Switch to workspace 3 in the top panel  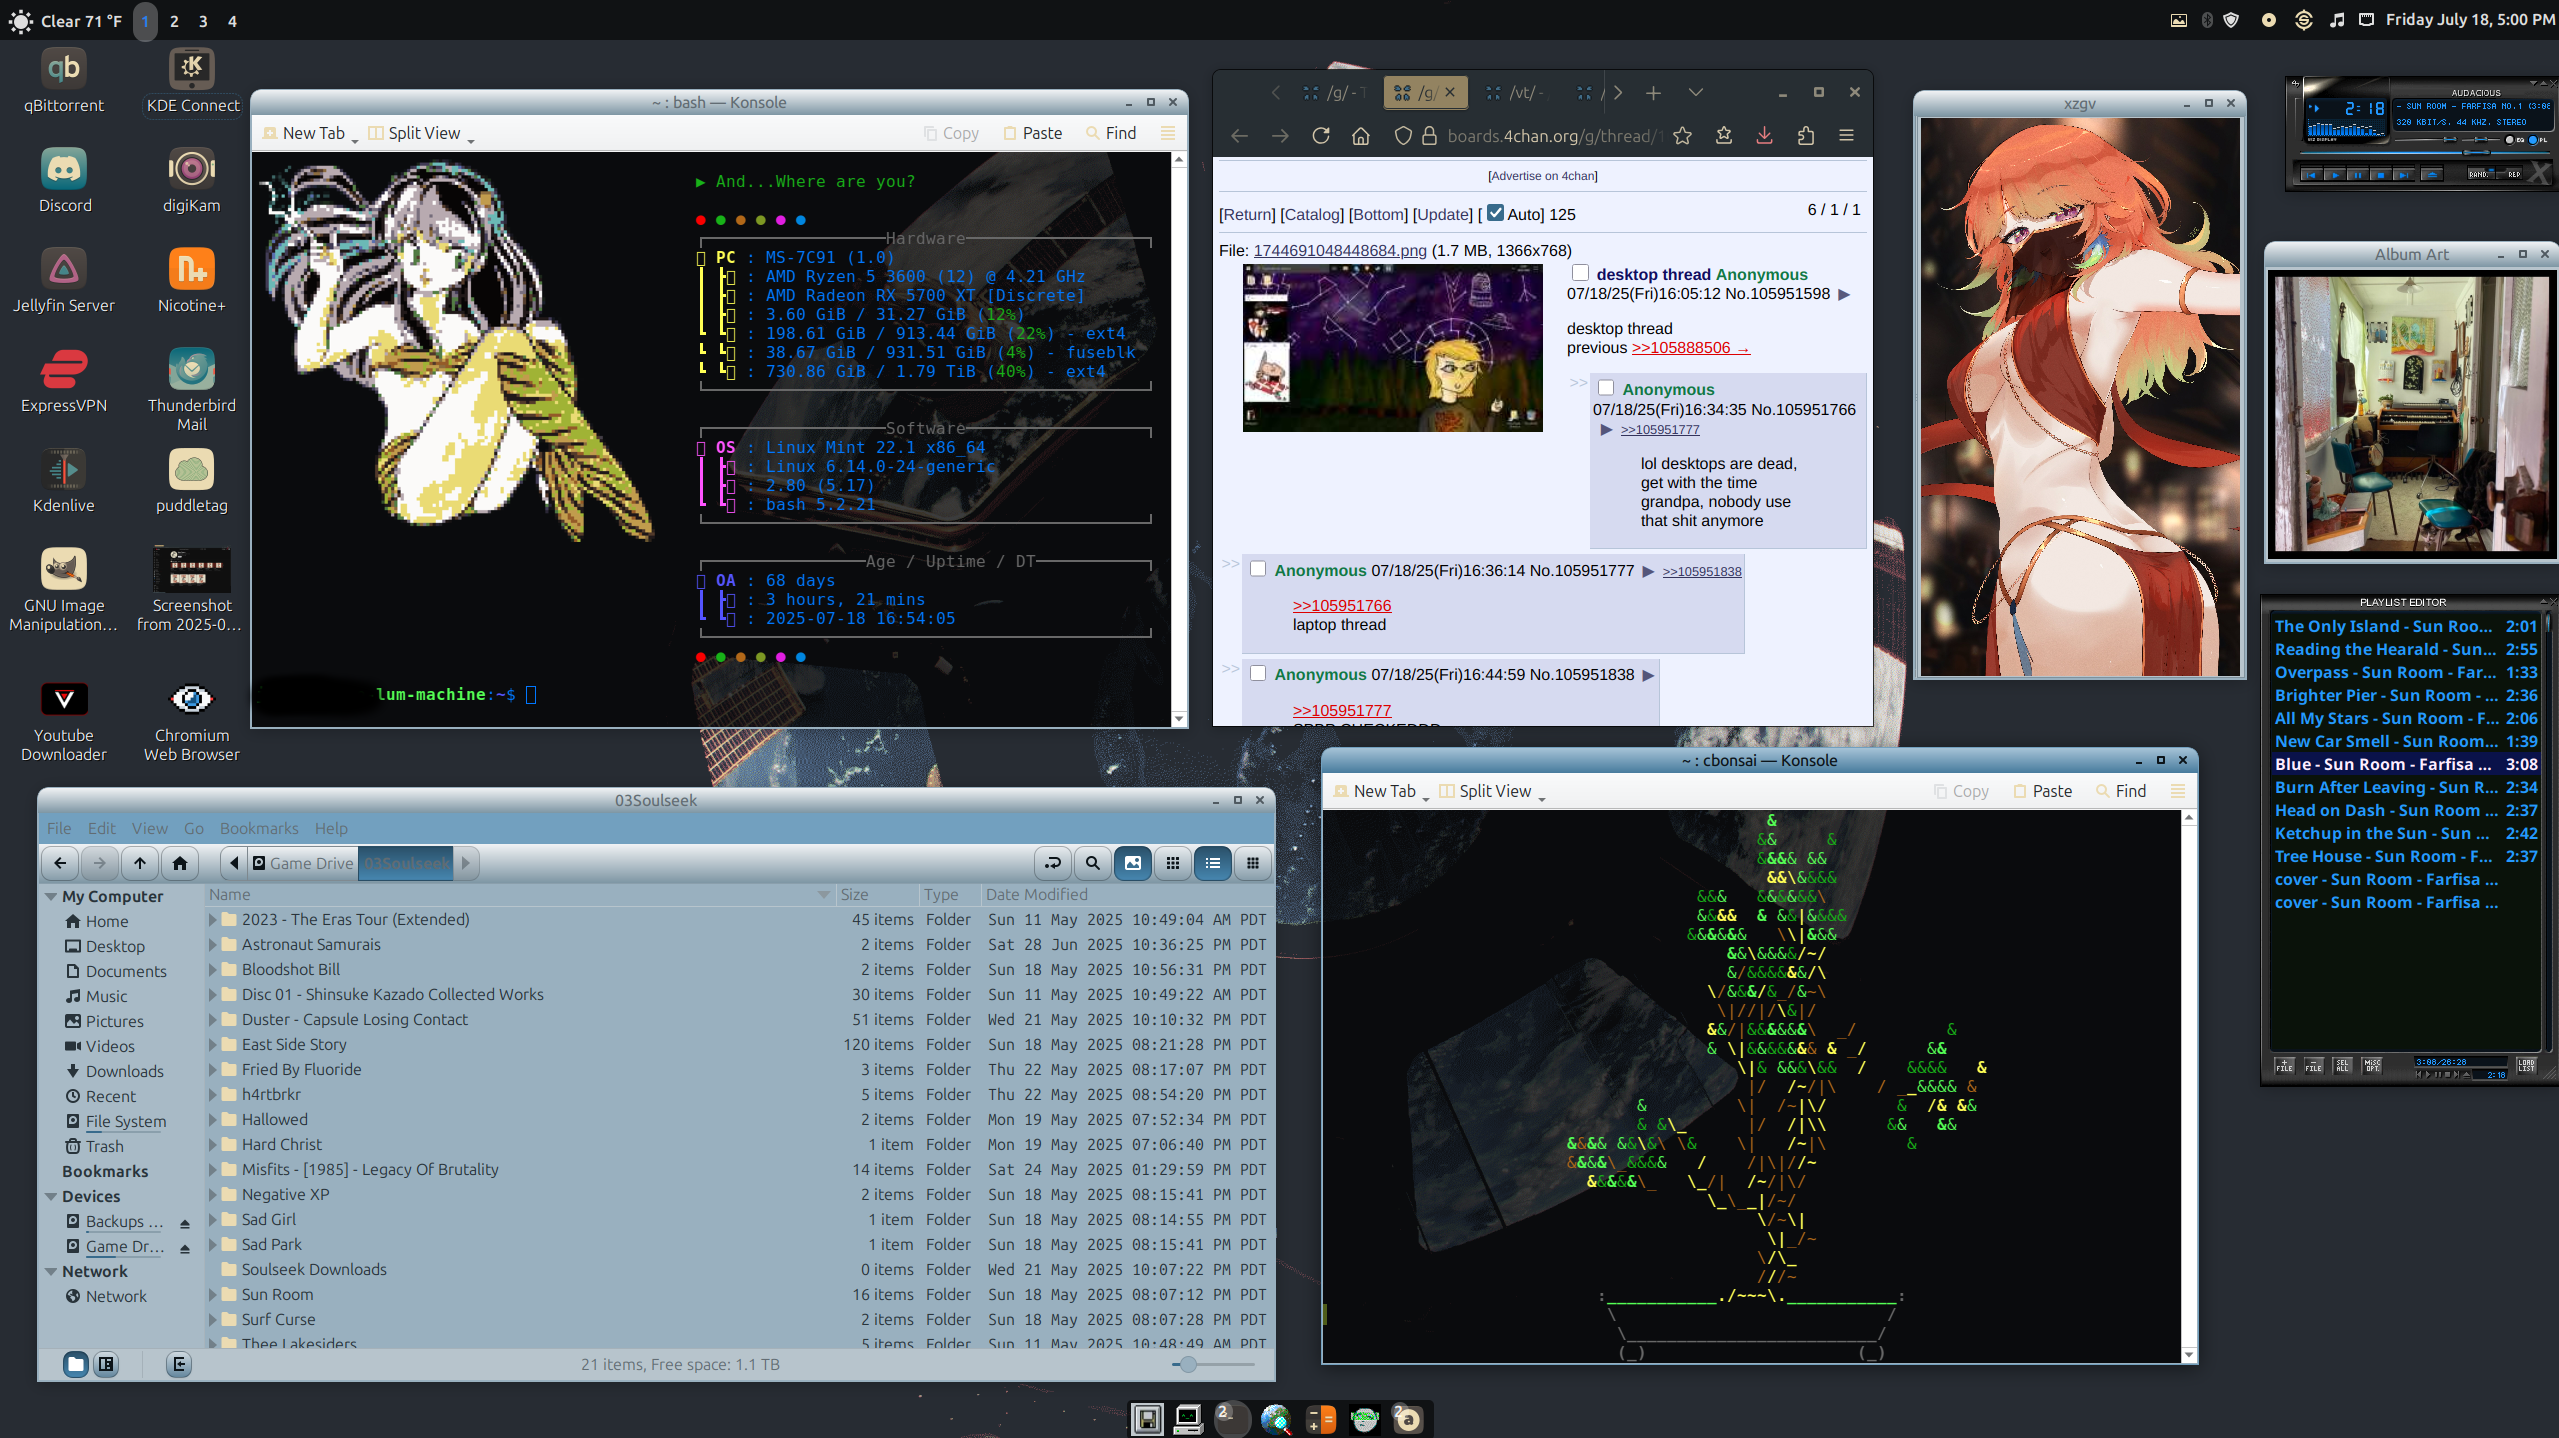203,21
